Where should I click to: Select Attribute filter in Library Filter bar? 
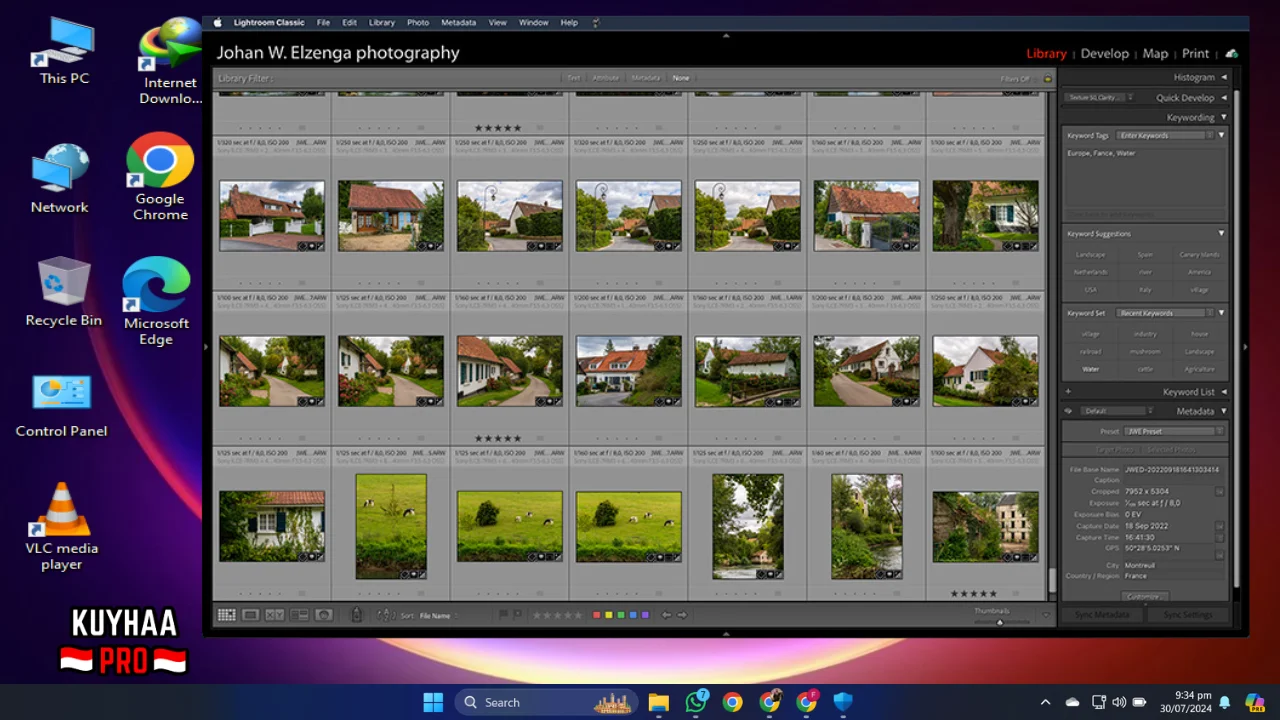tap(606, 78)
